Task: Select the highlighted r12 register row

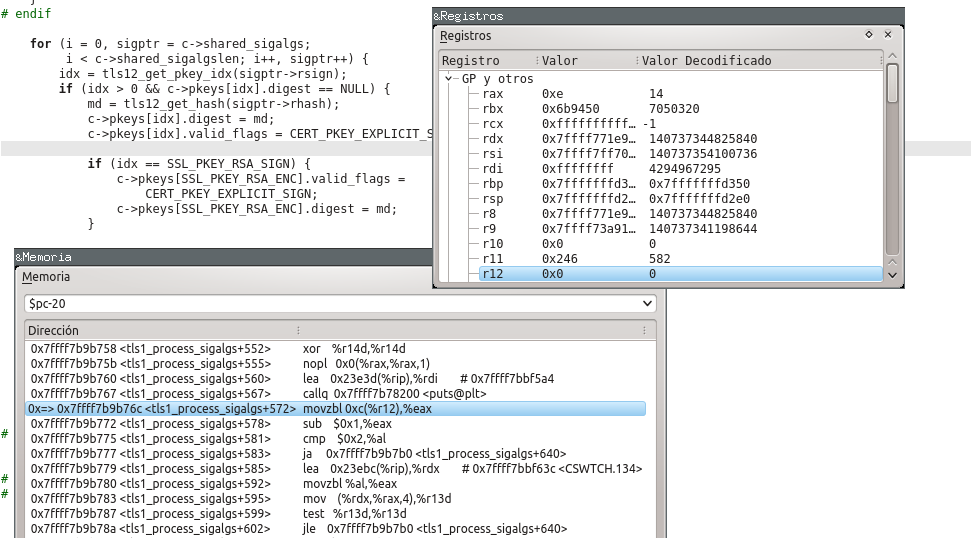Action: (x=681, y=274)
